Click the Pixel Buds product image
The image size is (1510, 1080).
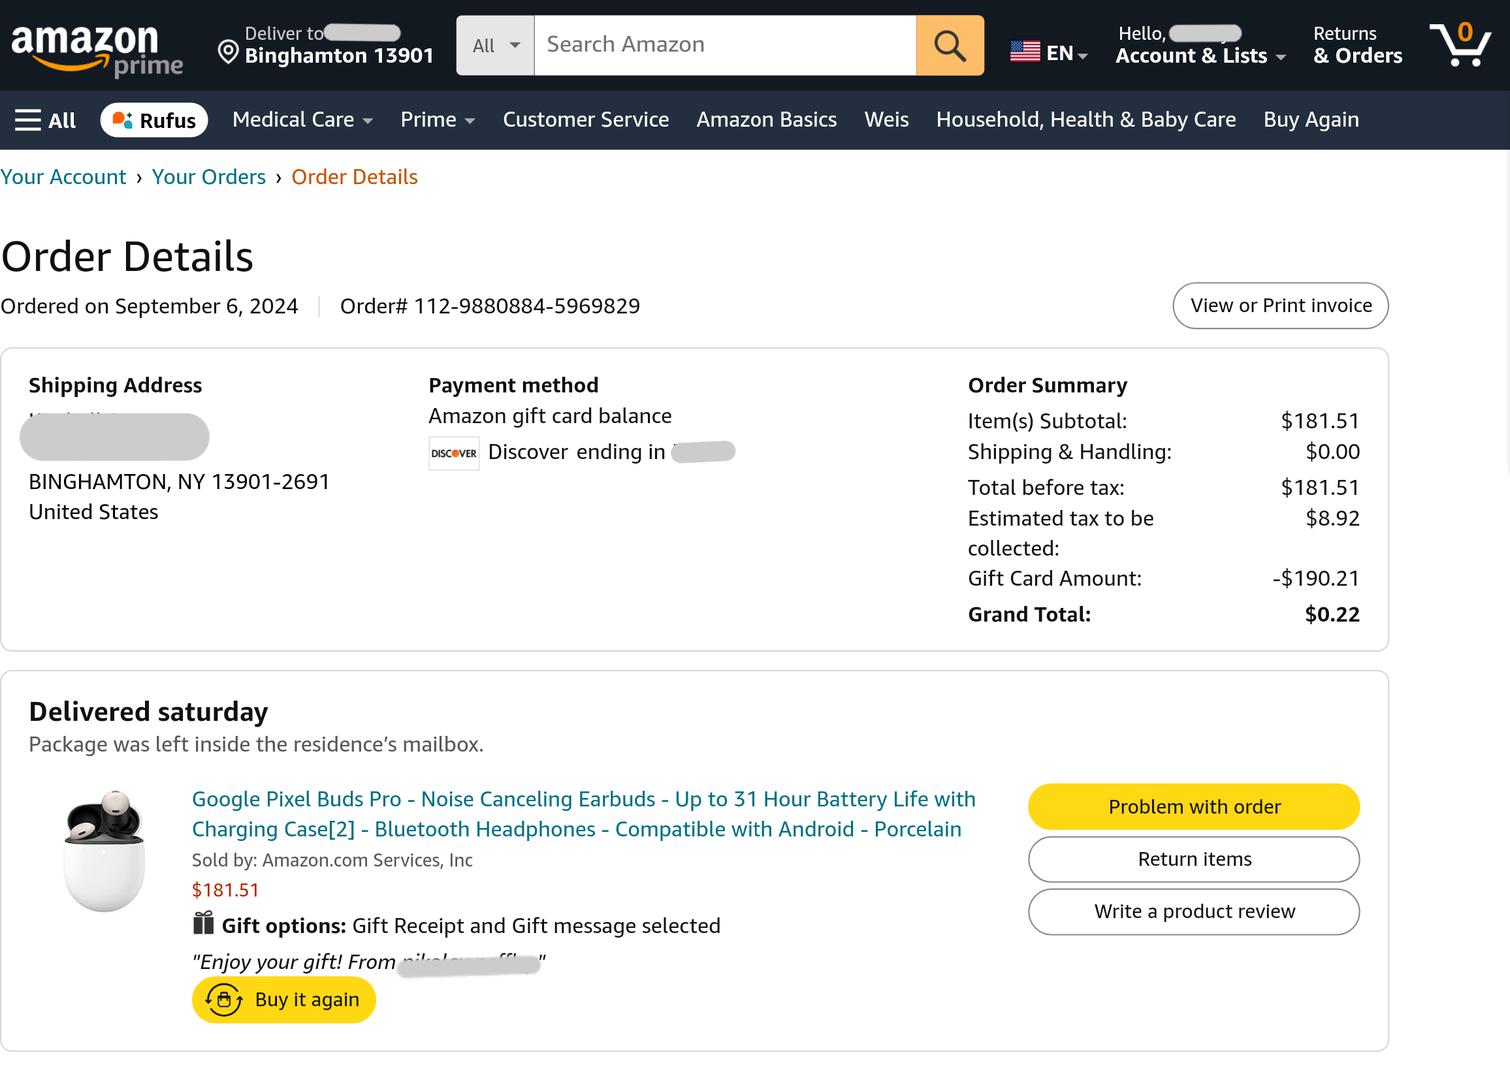click(x=105, y=850)
